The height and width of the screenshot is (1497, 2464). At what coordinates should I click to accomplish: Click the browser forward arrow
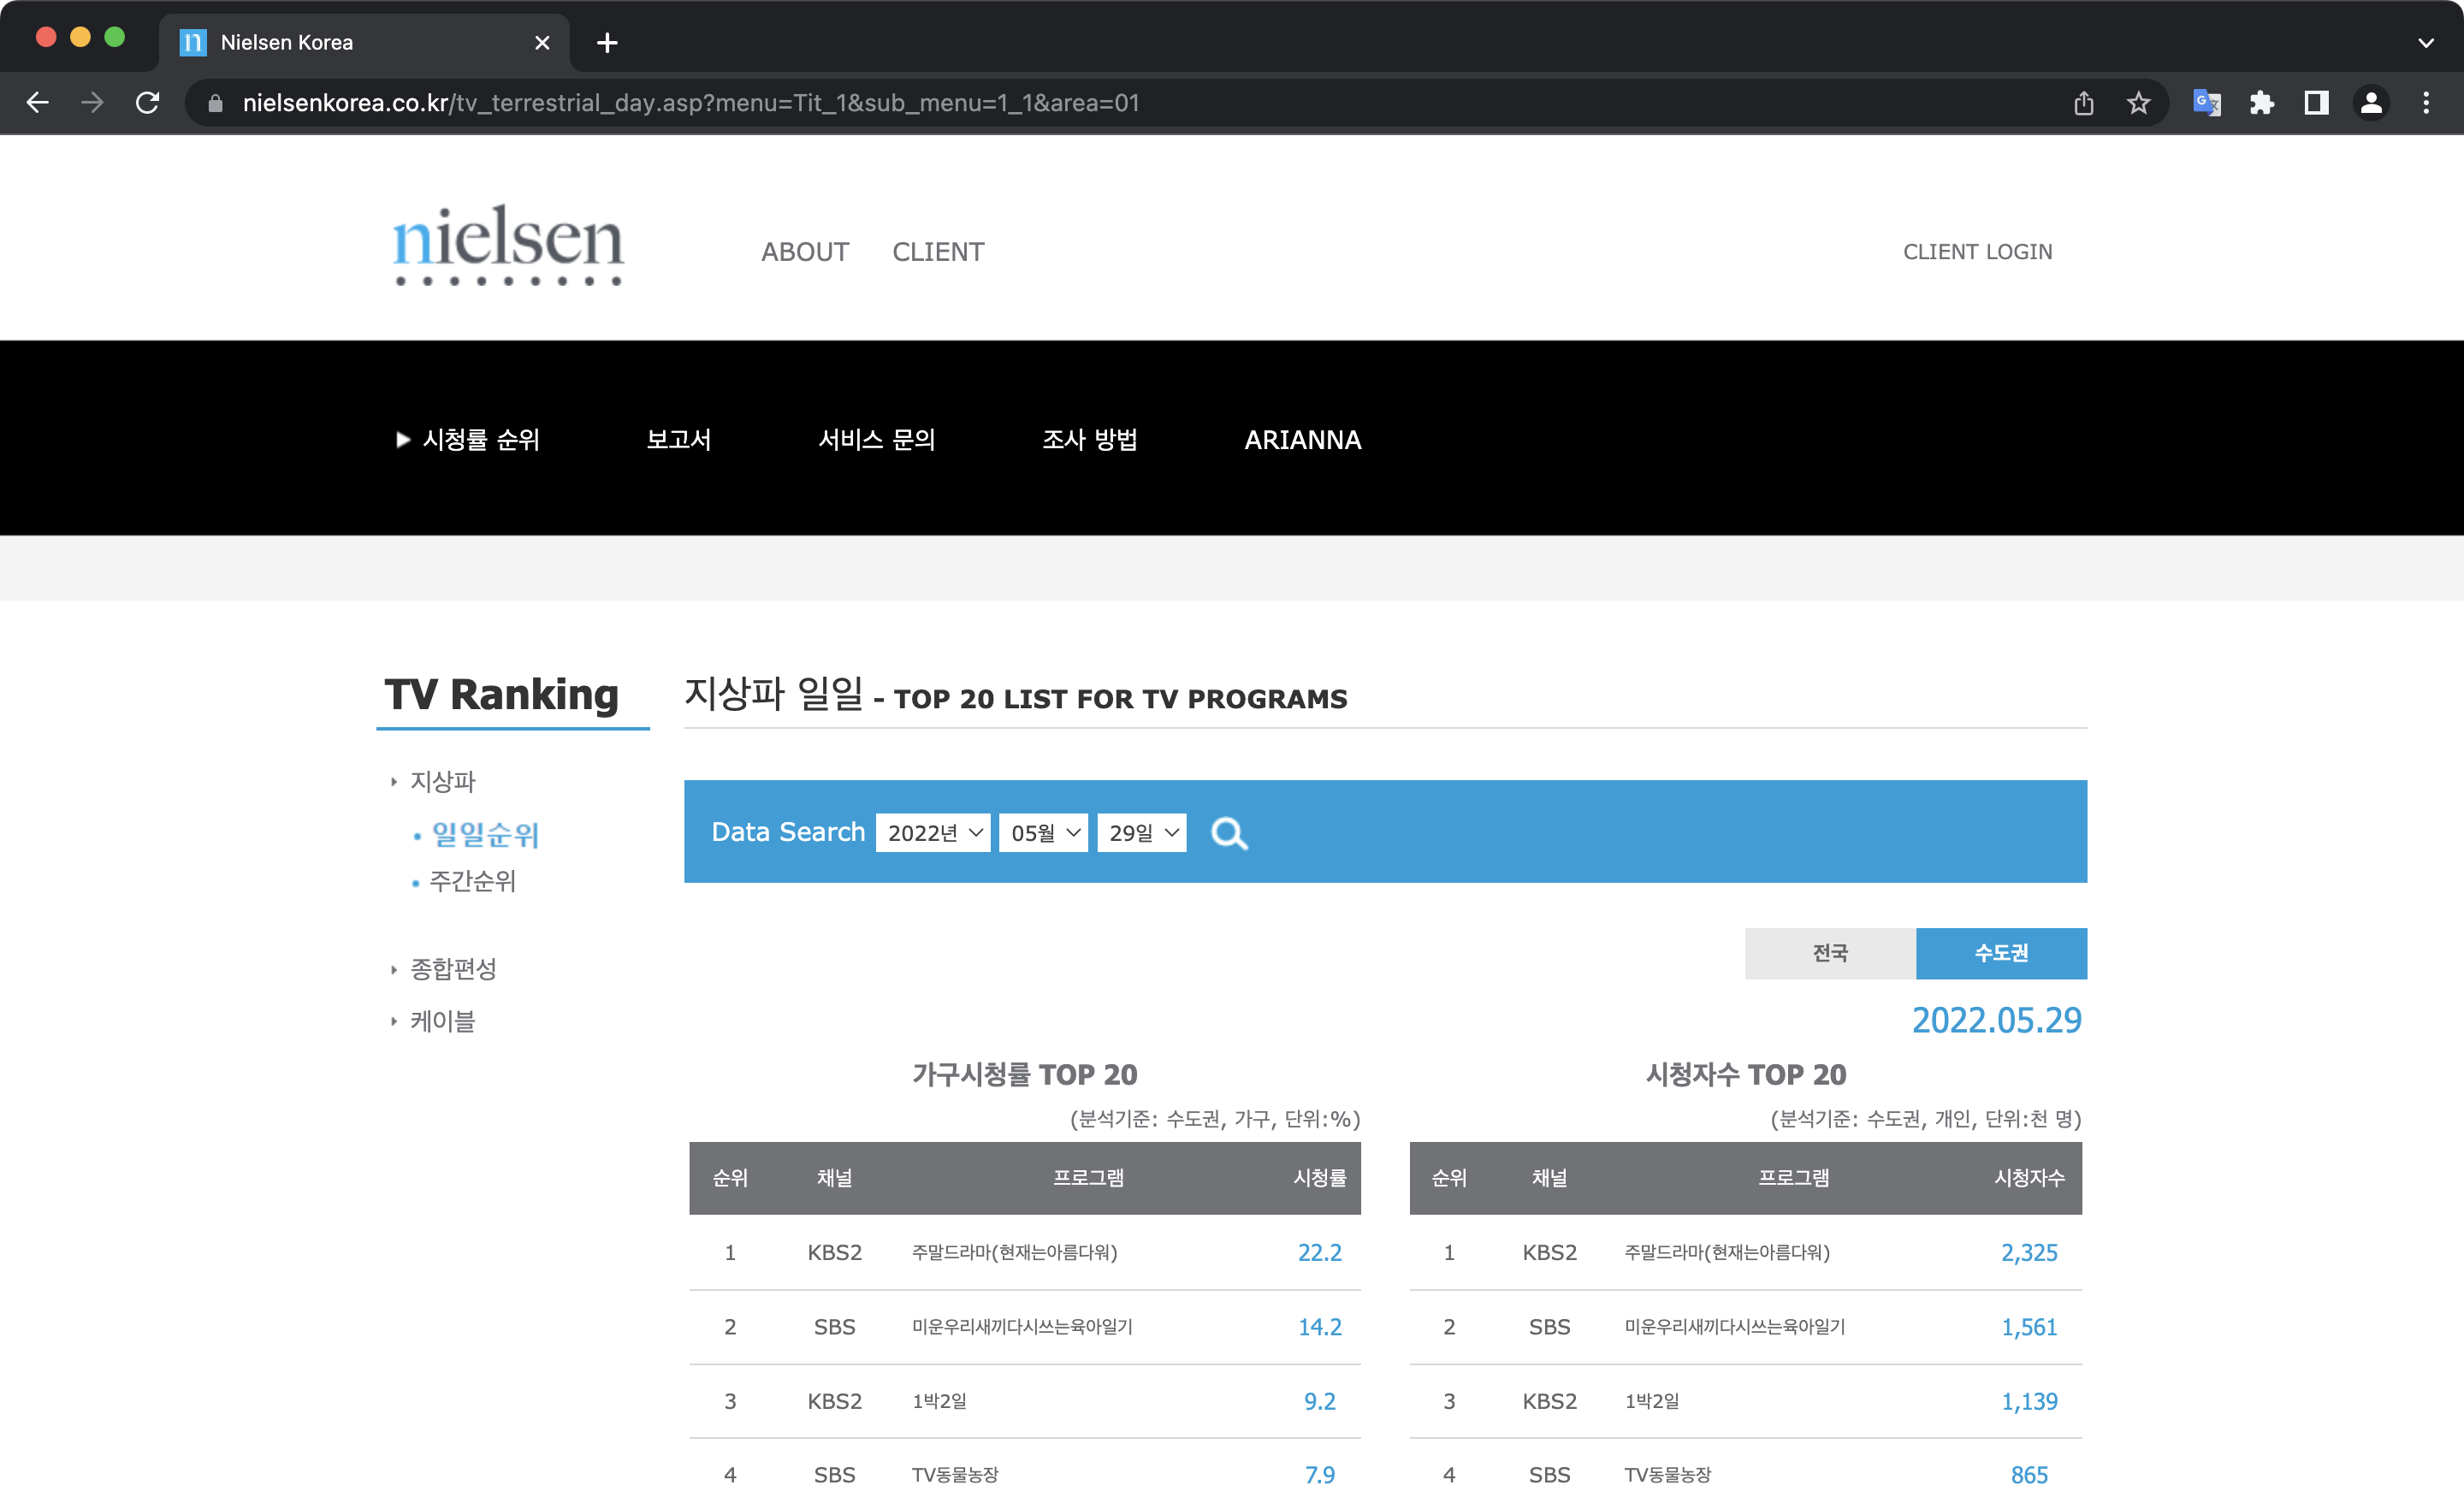(92, 103)
